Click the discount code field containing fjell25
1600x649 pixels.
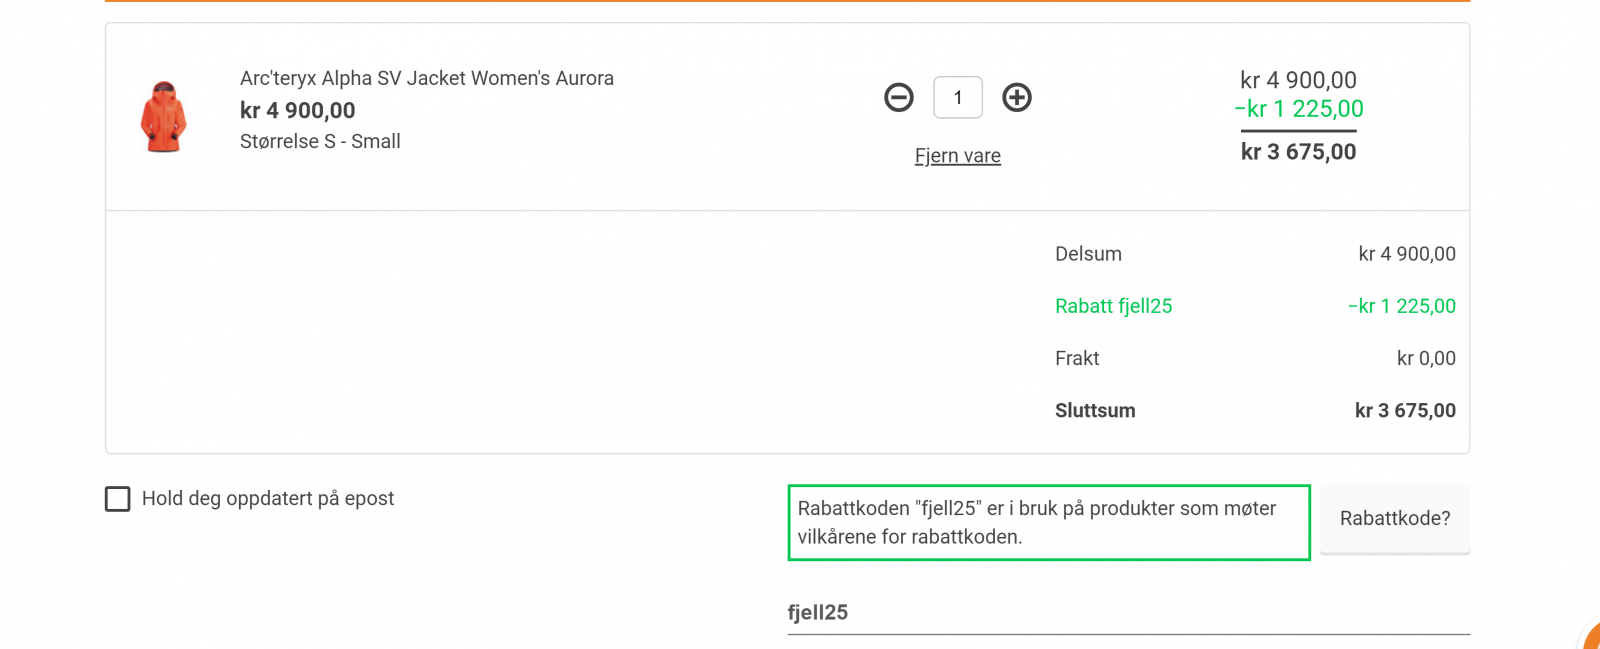(x=1128, y=613)
